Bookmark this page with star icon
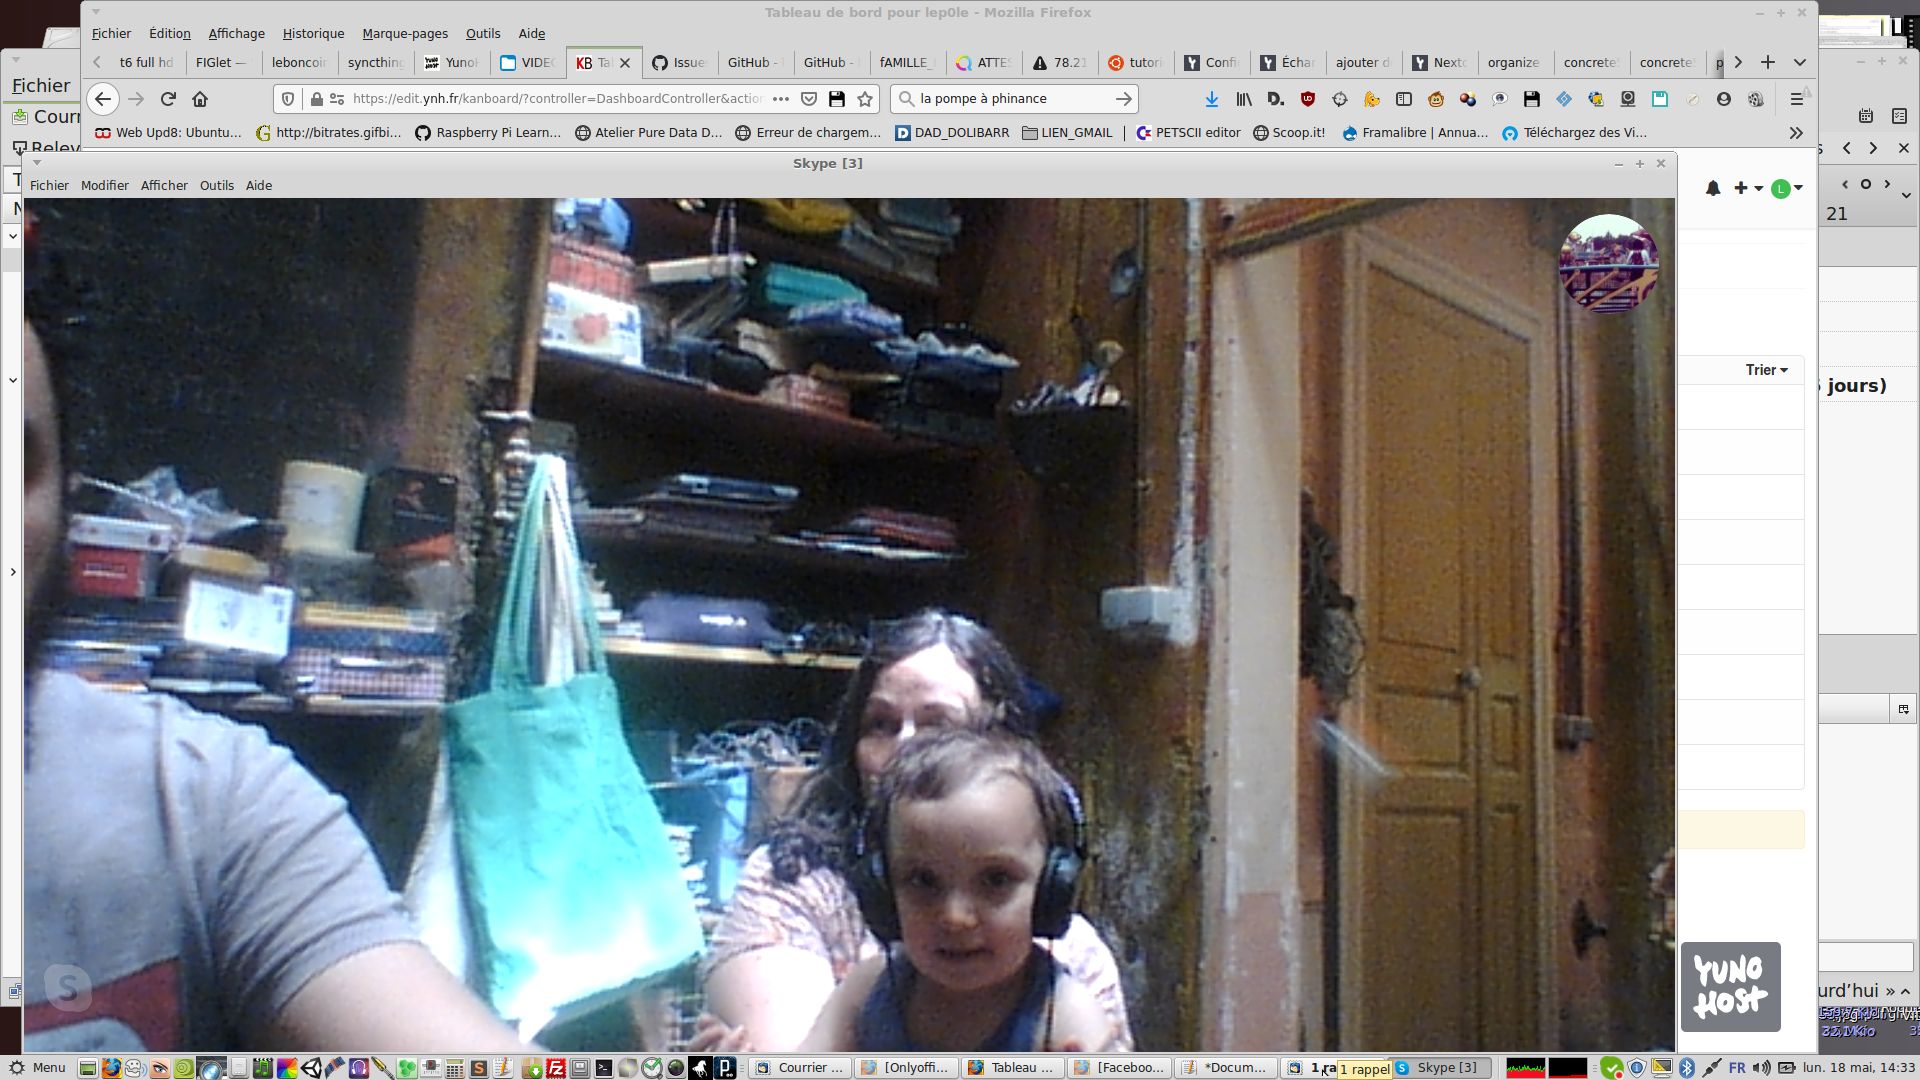 coord(865,99)
